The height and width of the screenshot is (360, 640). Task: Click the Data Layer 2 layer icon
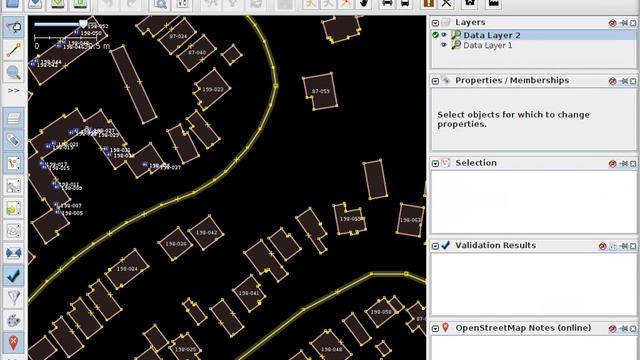[x=456, y=35]
